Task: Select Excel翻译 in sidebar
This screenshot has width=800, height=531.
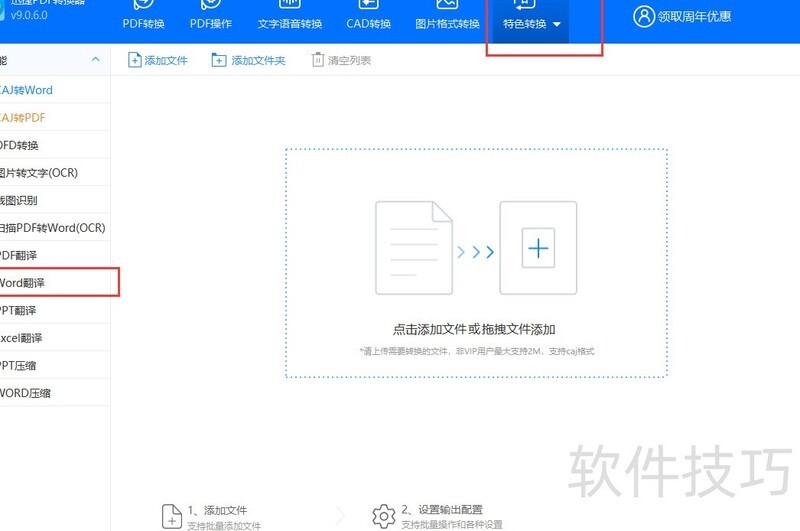Action: click(x=55, y=338)
